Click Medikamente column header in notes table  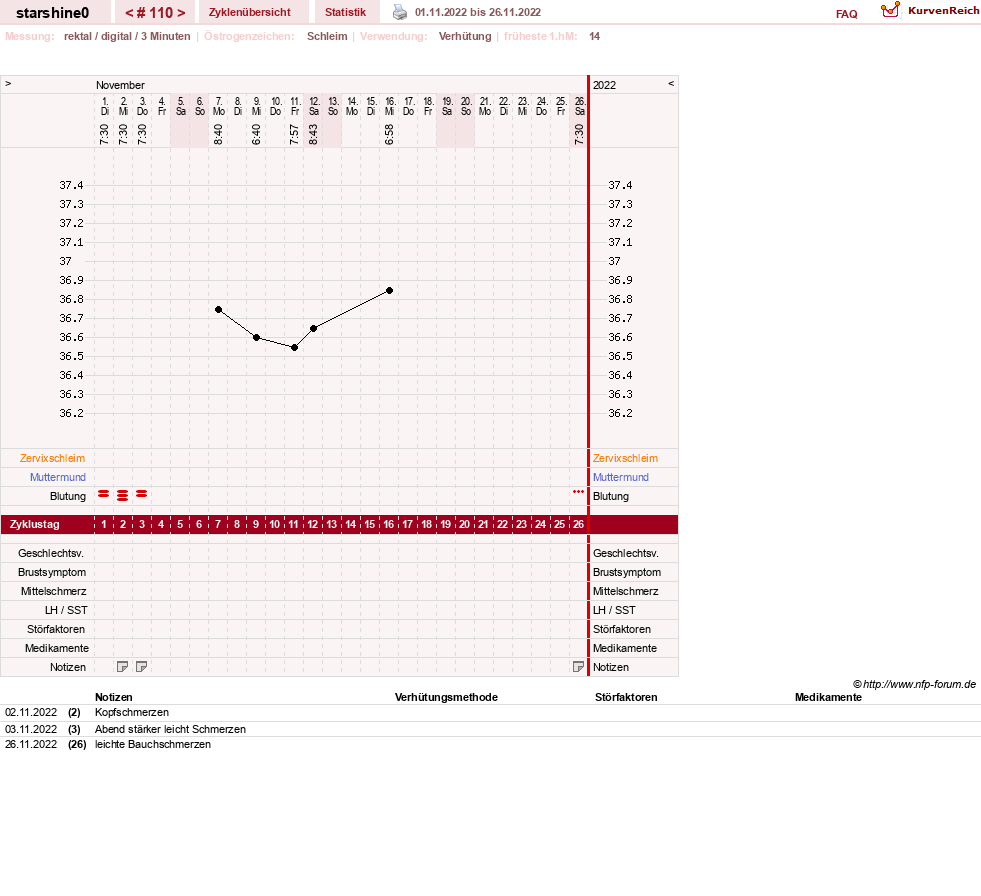(x=828, y=697)
